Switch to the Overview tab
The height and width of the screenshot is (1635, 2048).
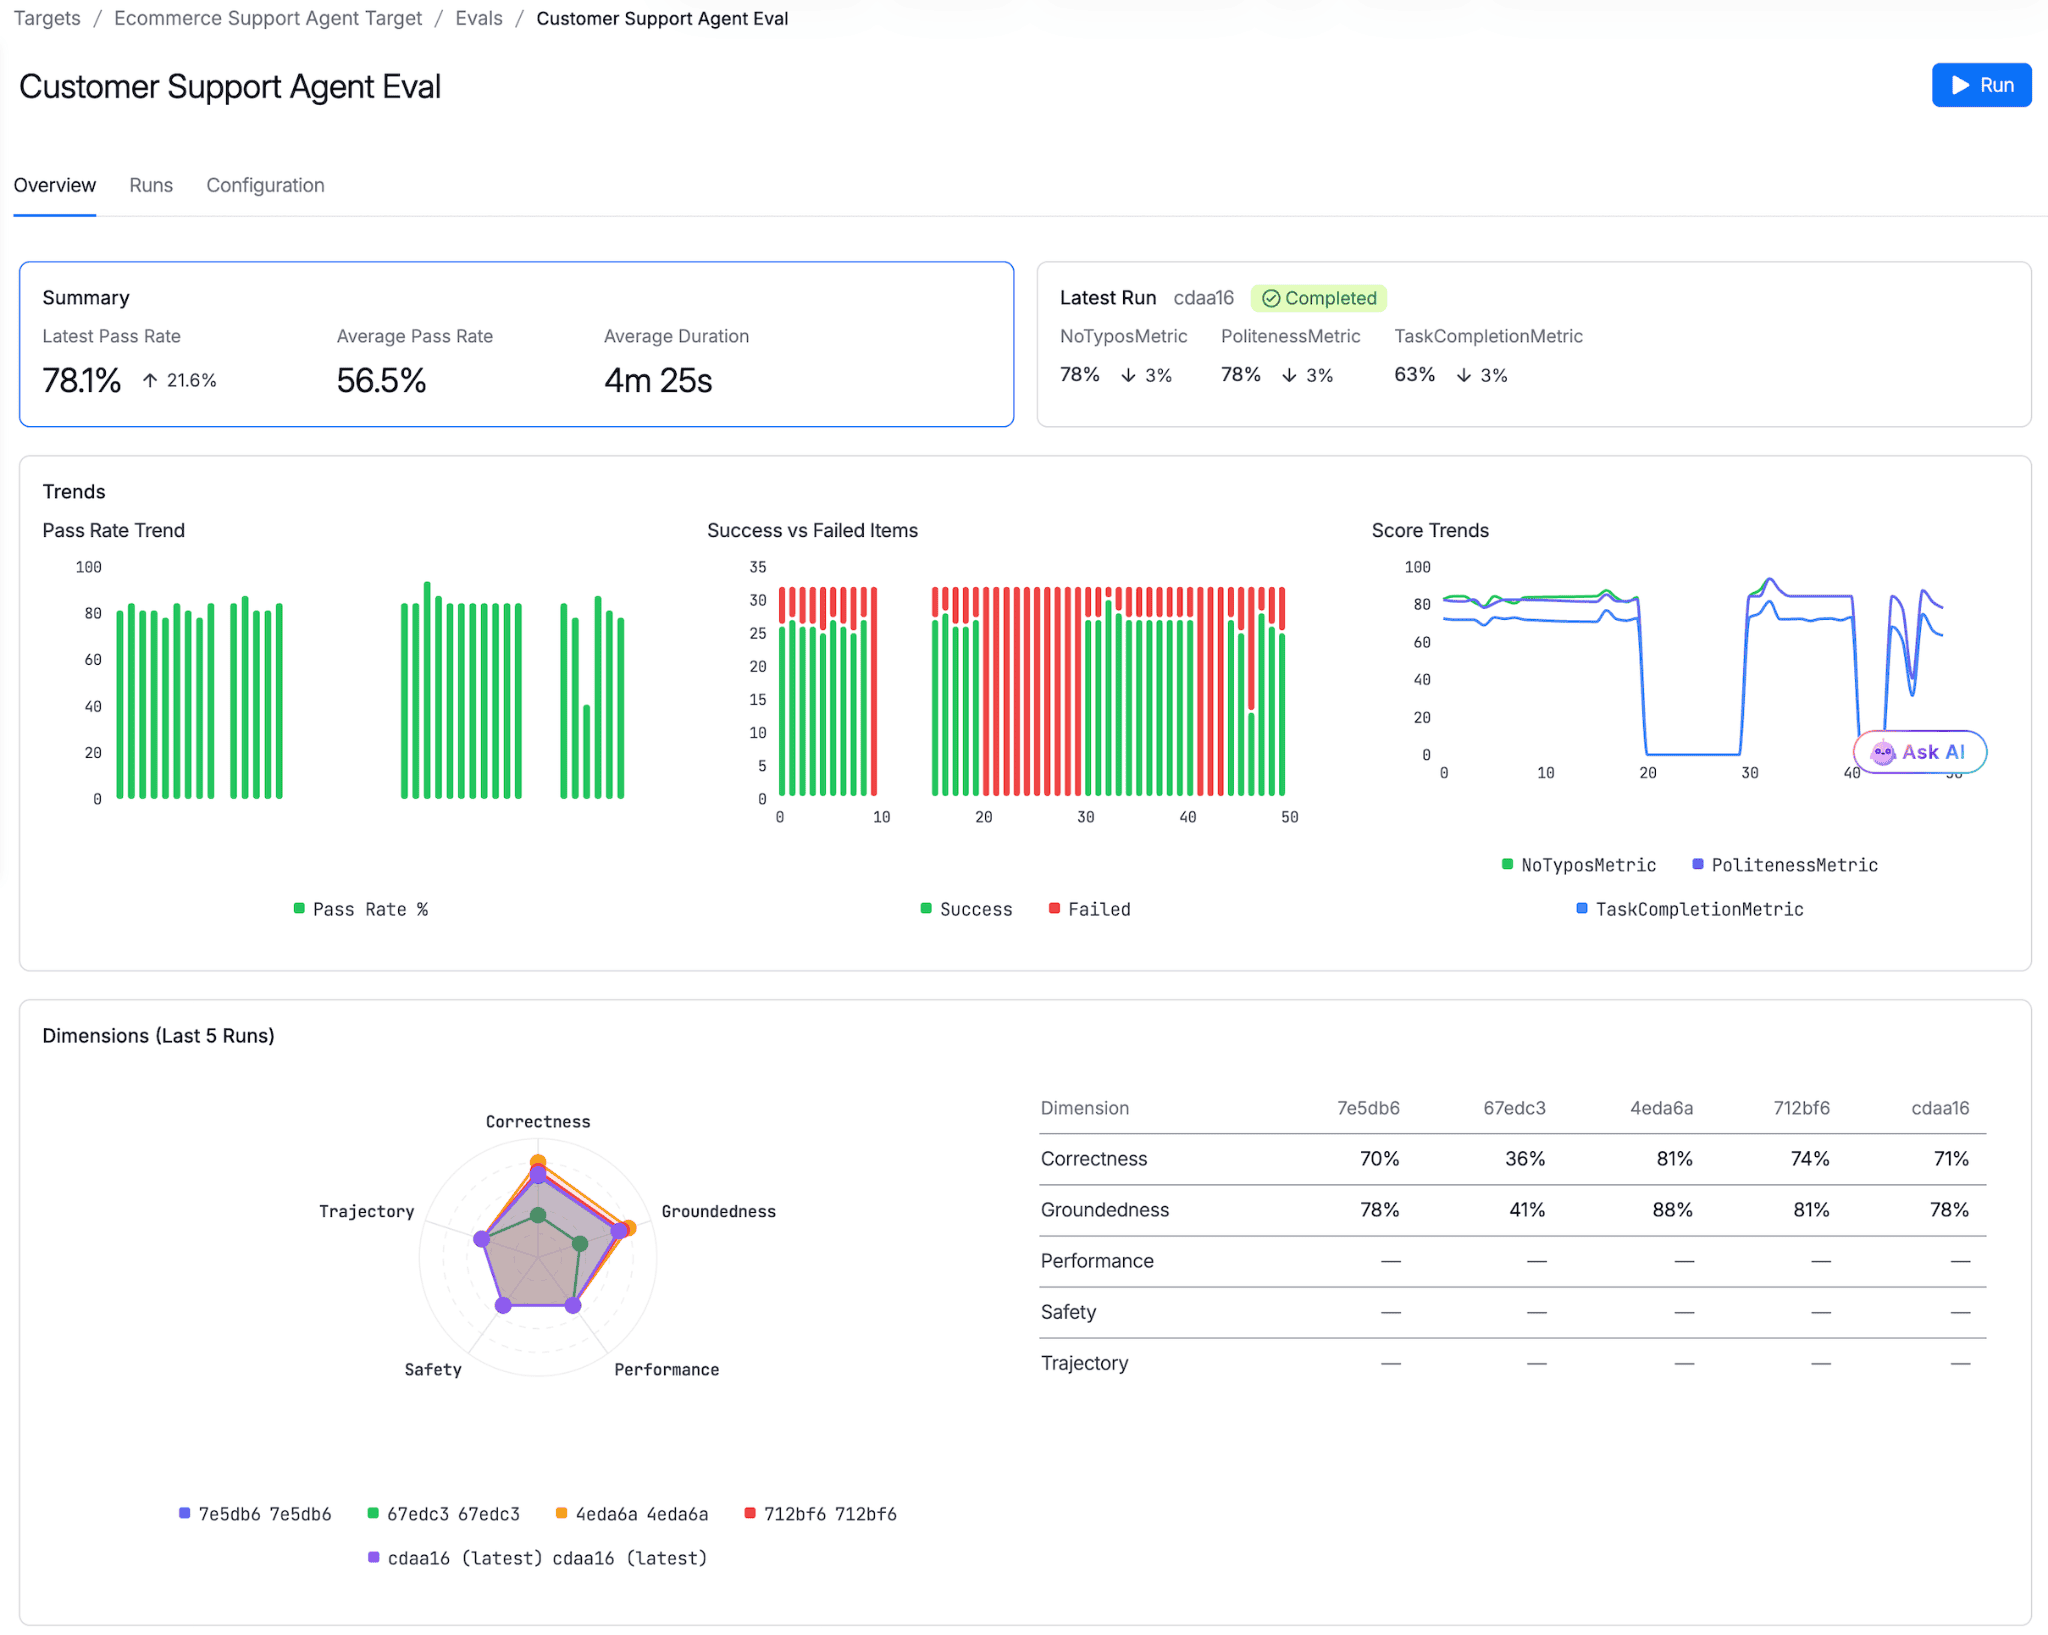[x=55, y=185]
